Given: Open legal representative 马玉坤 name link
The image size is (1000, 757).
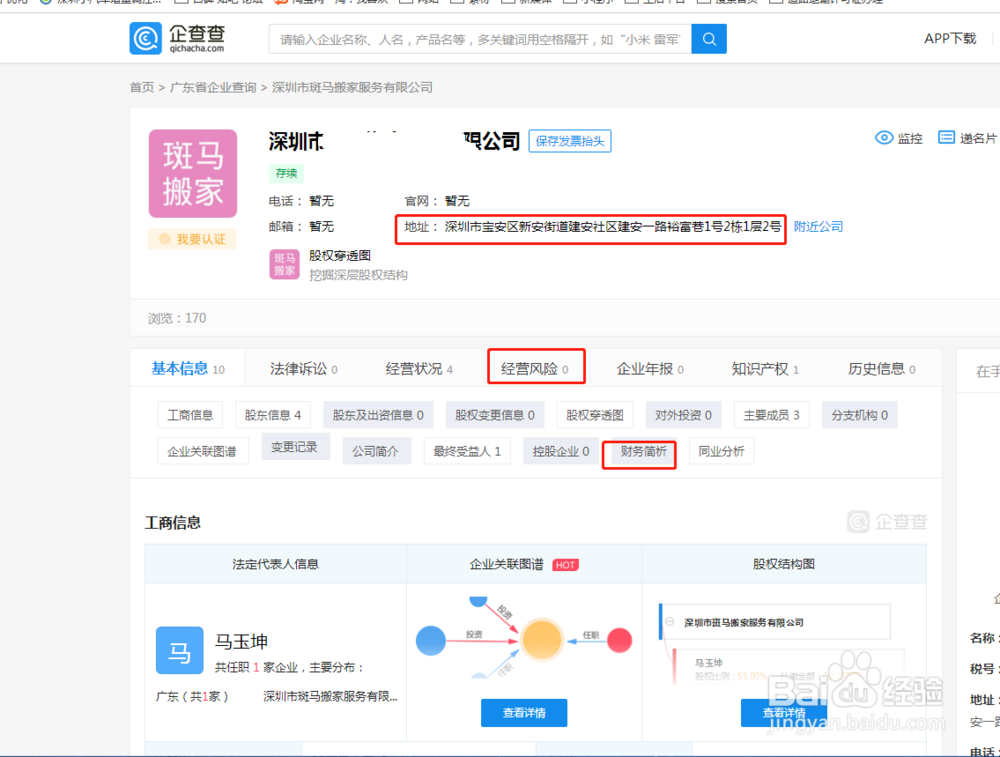Looking at the screenshot, I should click(241, 641).
